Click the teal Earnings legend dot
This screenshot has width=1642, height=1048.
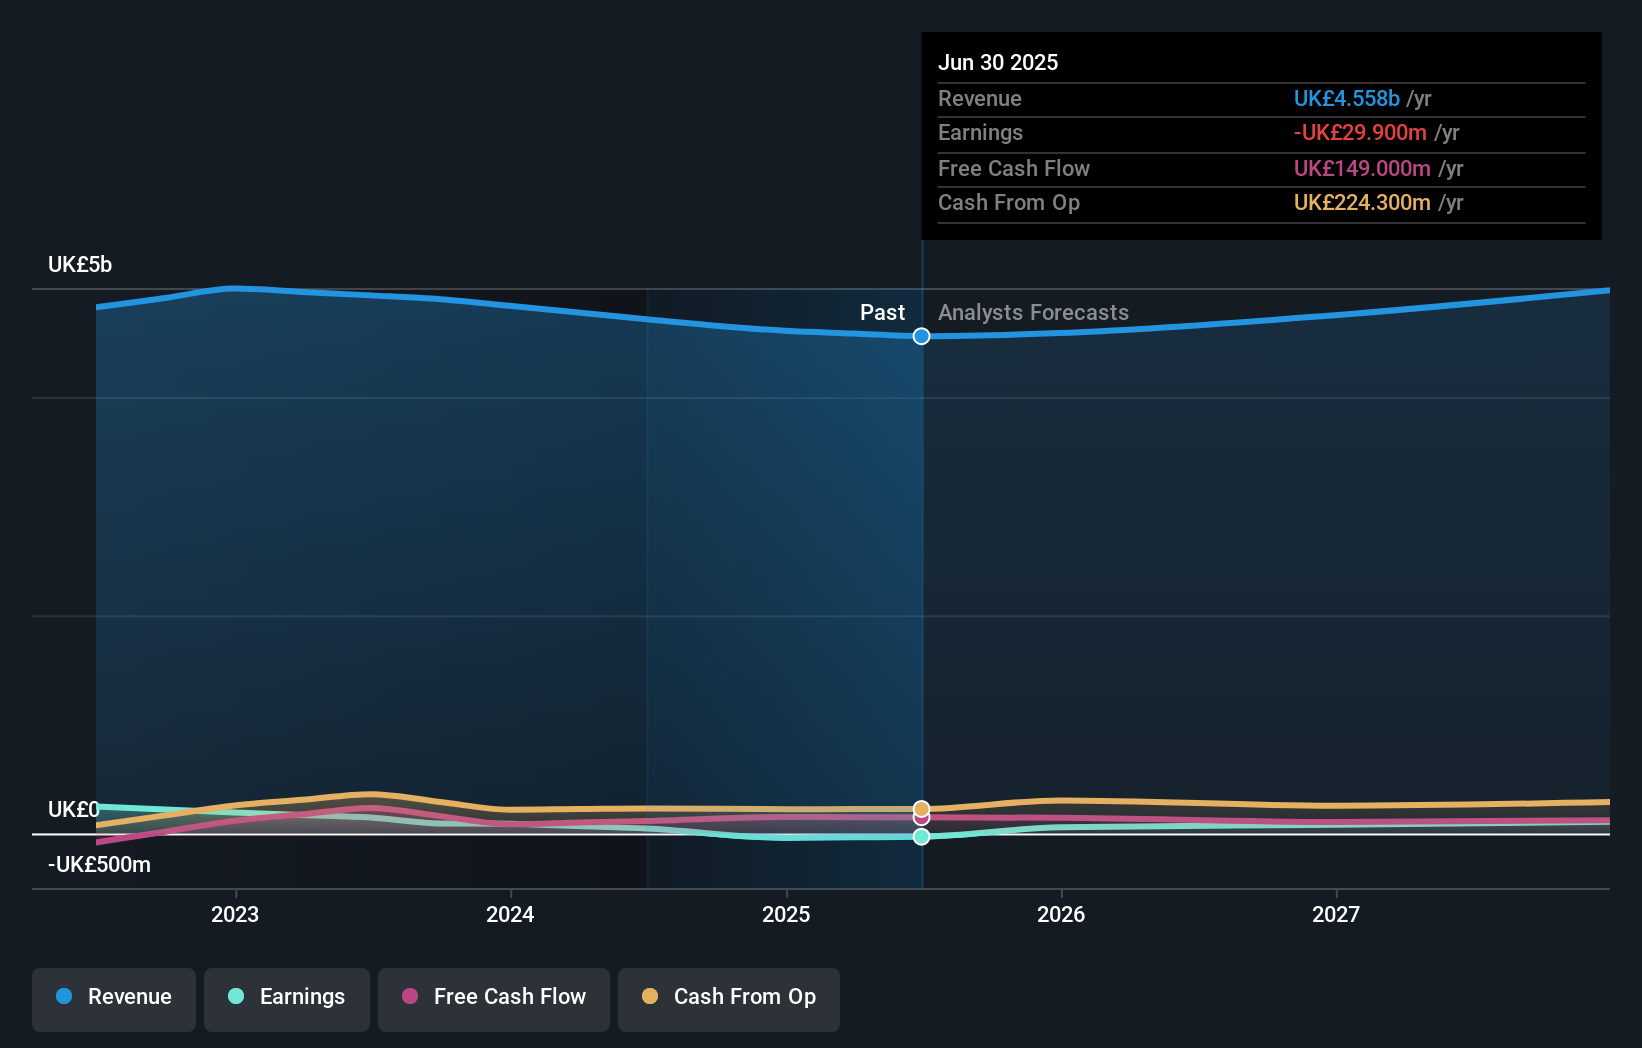[235, 997]
